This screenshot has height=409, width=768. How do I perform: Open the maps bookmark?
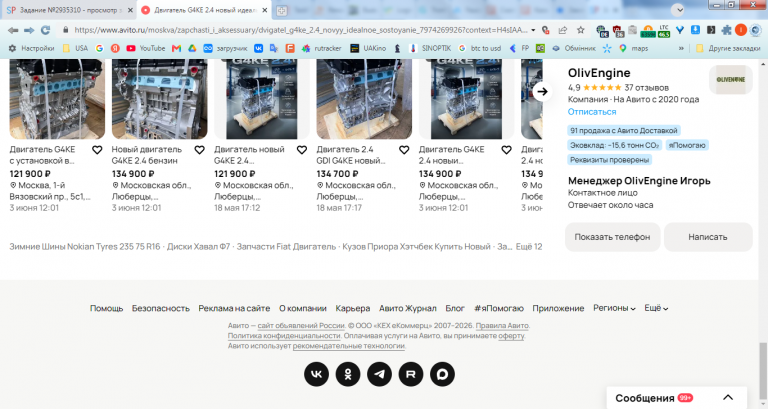(633, 48)
